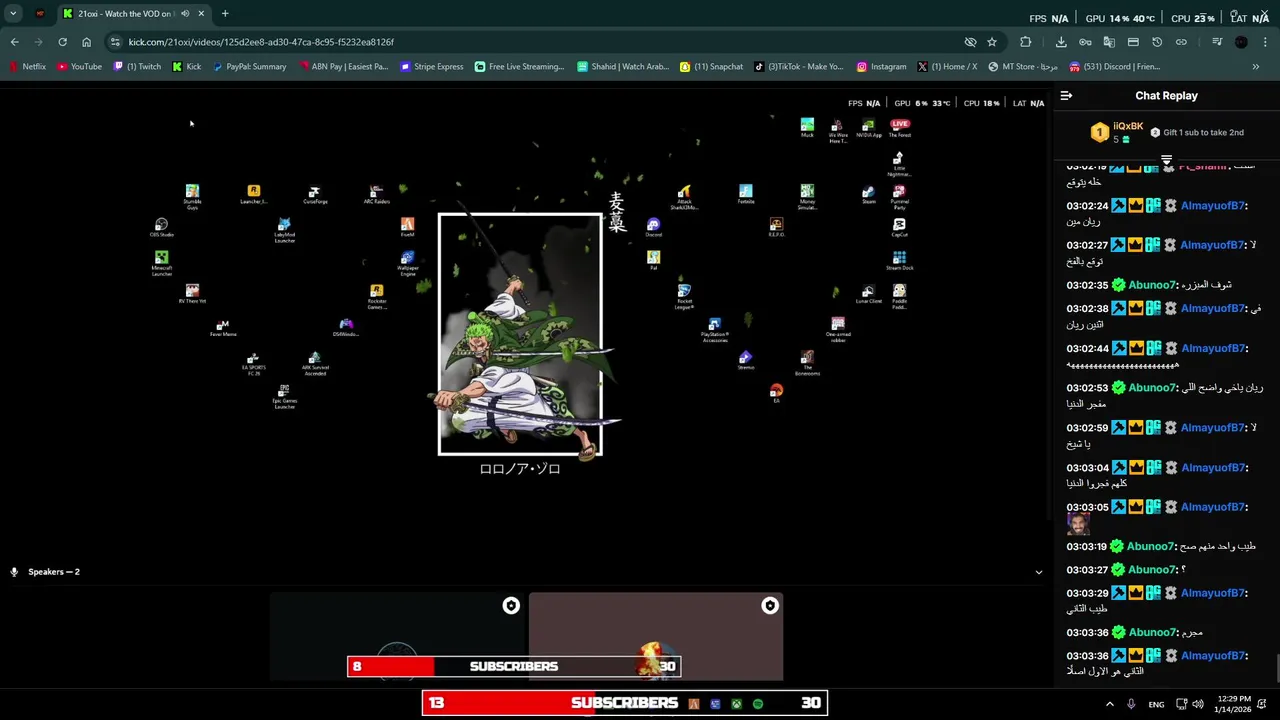Expand the bookmarks bar overflow chevron
Viewport: 1280px width, 720px height.
pos(1256,67)
